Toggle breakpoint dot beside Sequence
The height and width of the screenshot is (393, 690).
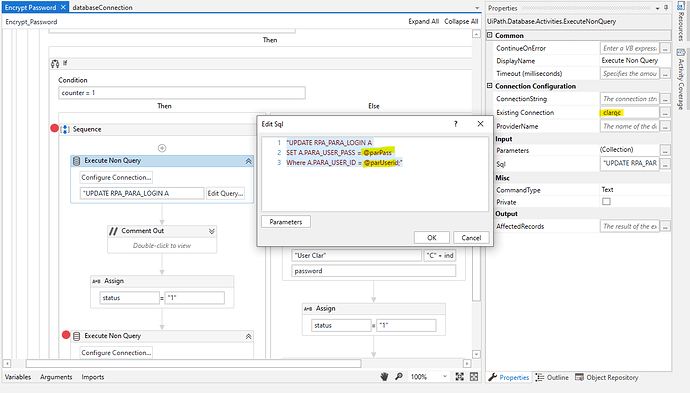[54, 128]
